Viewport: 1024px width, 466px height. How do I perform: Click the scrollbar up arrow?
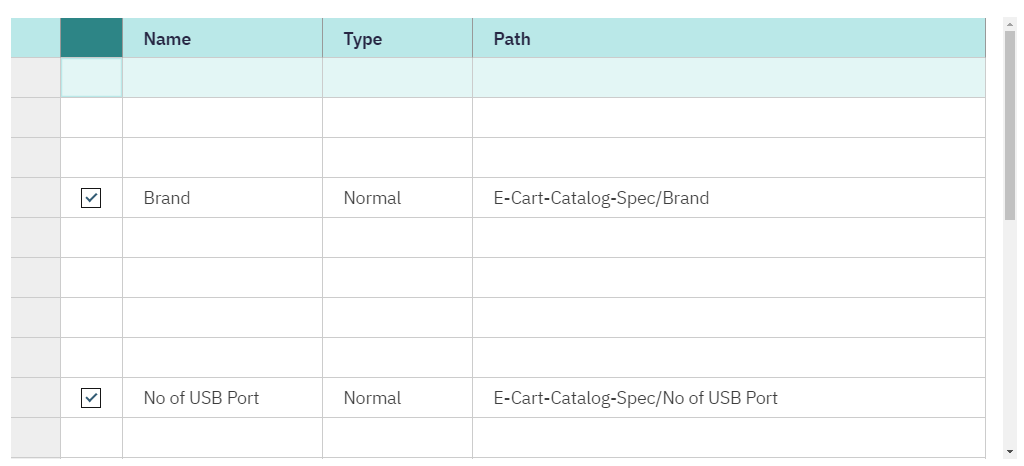click(1010, 24)
